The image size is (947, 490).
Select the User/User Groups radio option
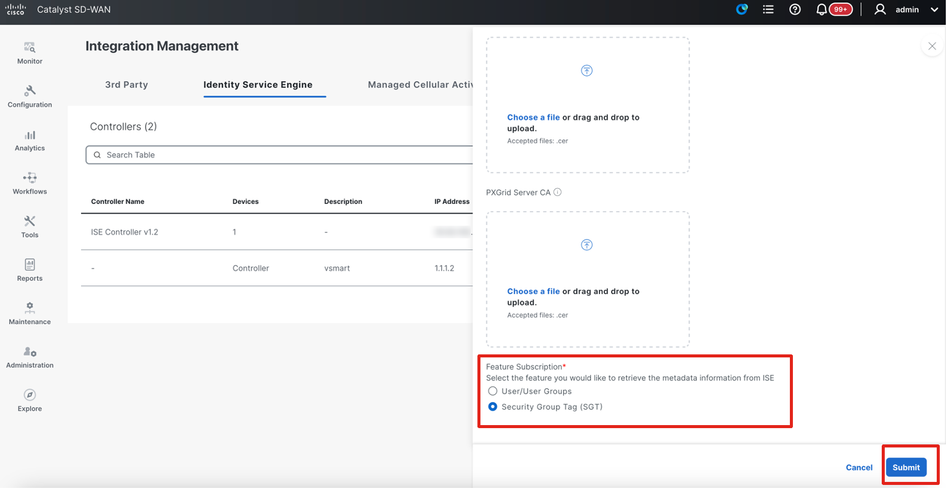[x=492, y=391]
